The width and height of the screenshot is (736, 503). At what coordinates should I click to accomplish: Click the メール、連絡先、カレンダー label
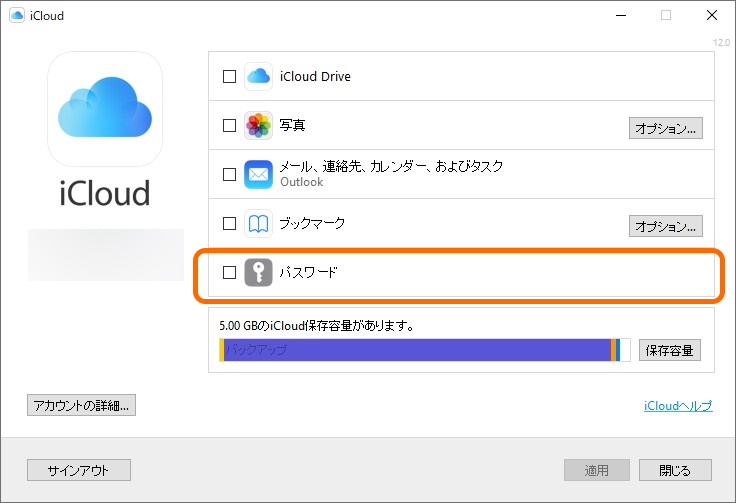391,166
